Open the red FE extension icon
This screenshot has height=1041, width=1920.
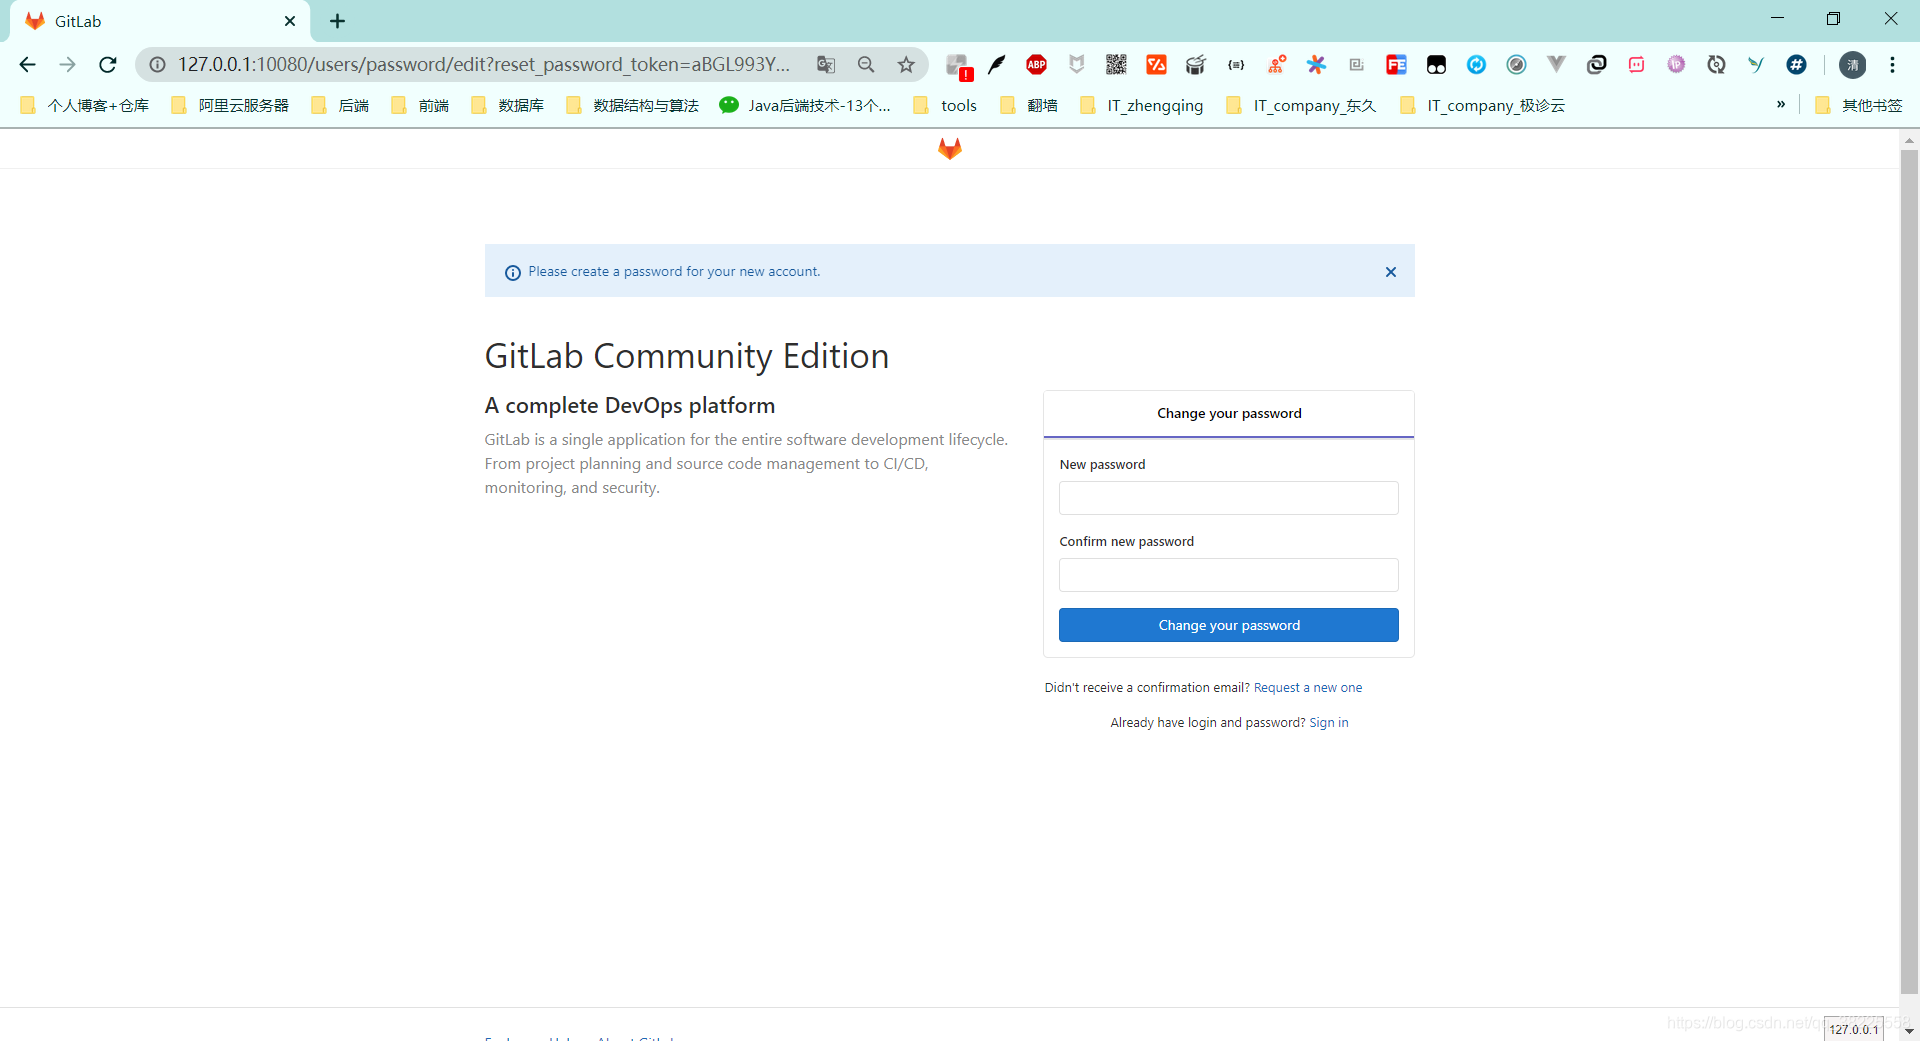coord(1396,65)
